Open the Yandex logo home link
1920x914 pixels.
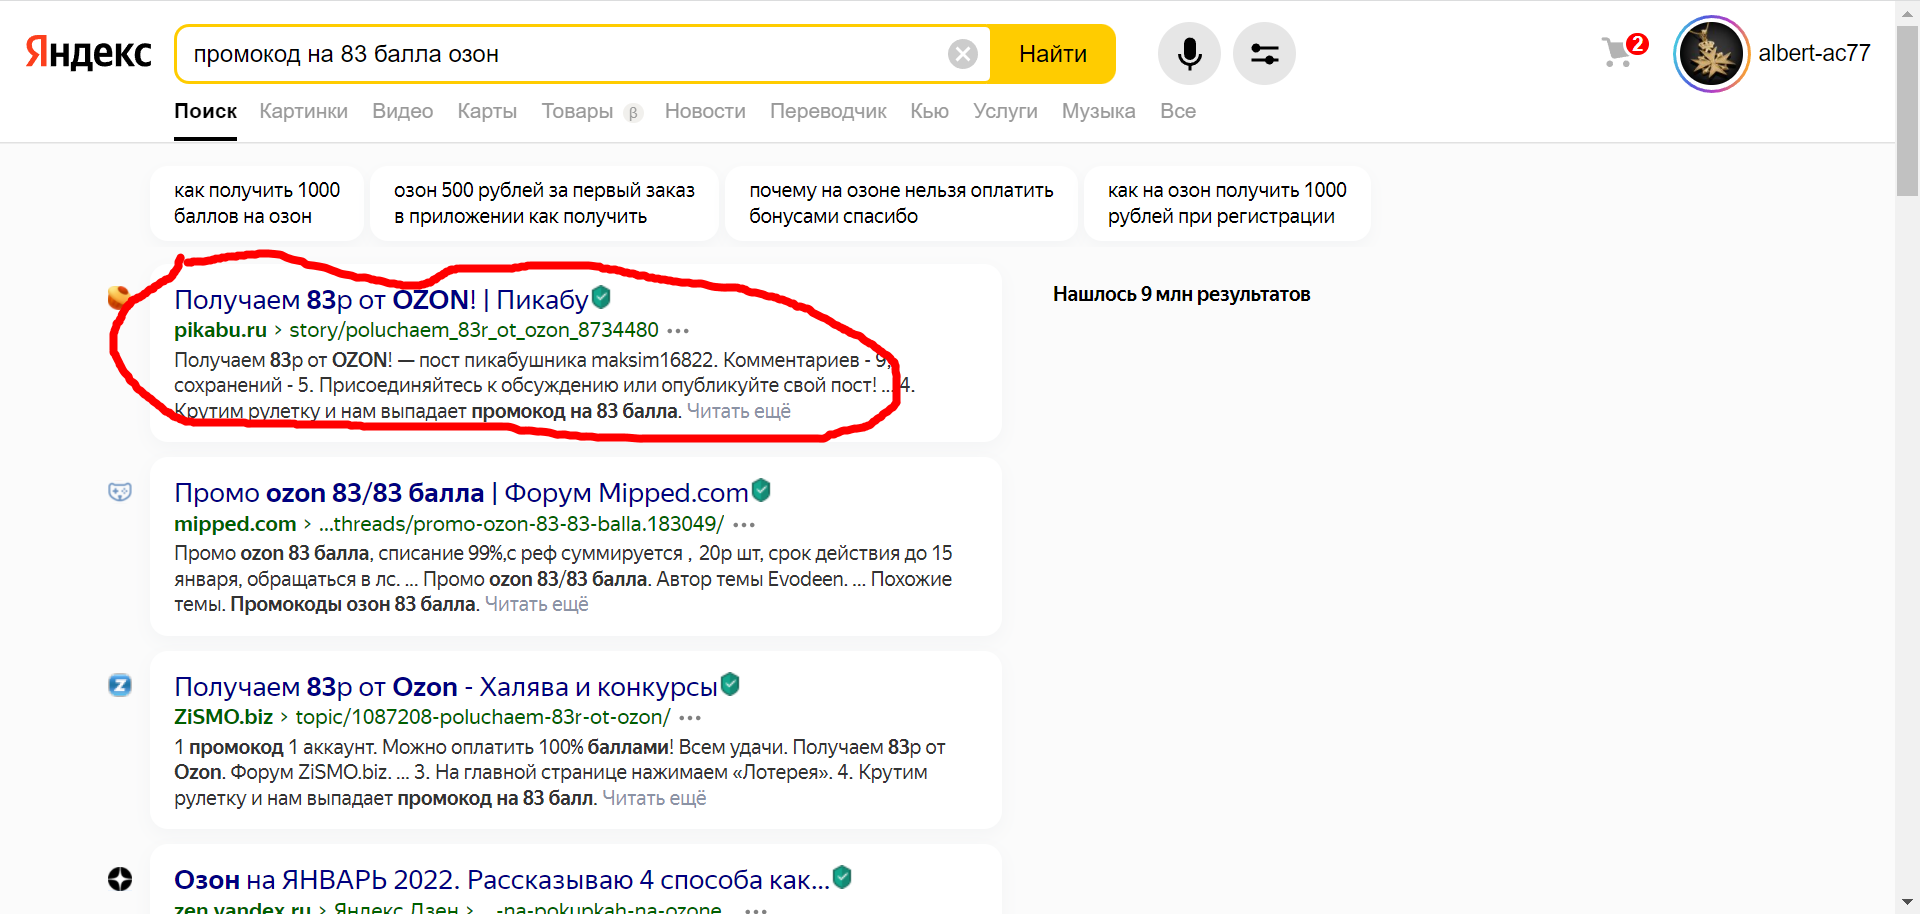click(x=88, y=53)
